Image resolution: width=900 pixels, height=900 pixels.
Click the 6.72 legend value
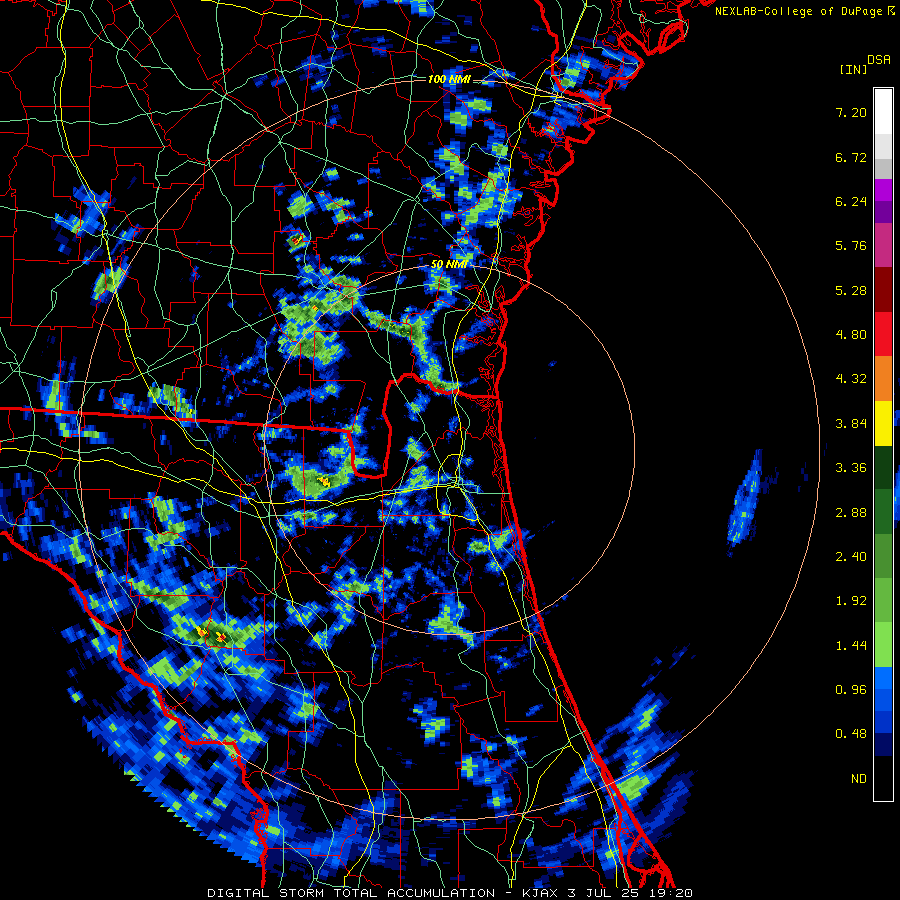(x=851, y=157)
